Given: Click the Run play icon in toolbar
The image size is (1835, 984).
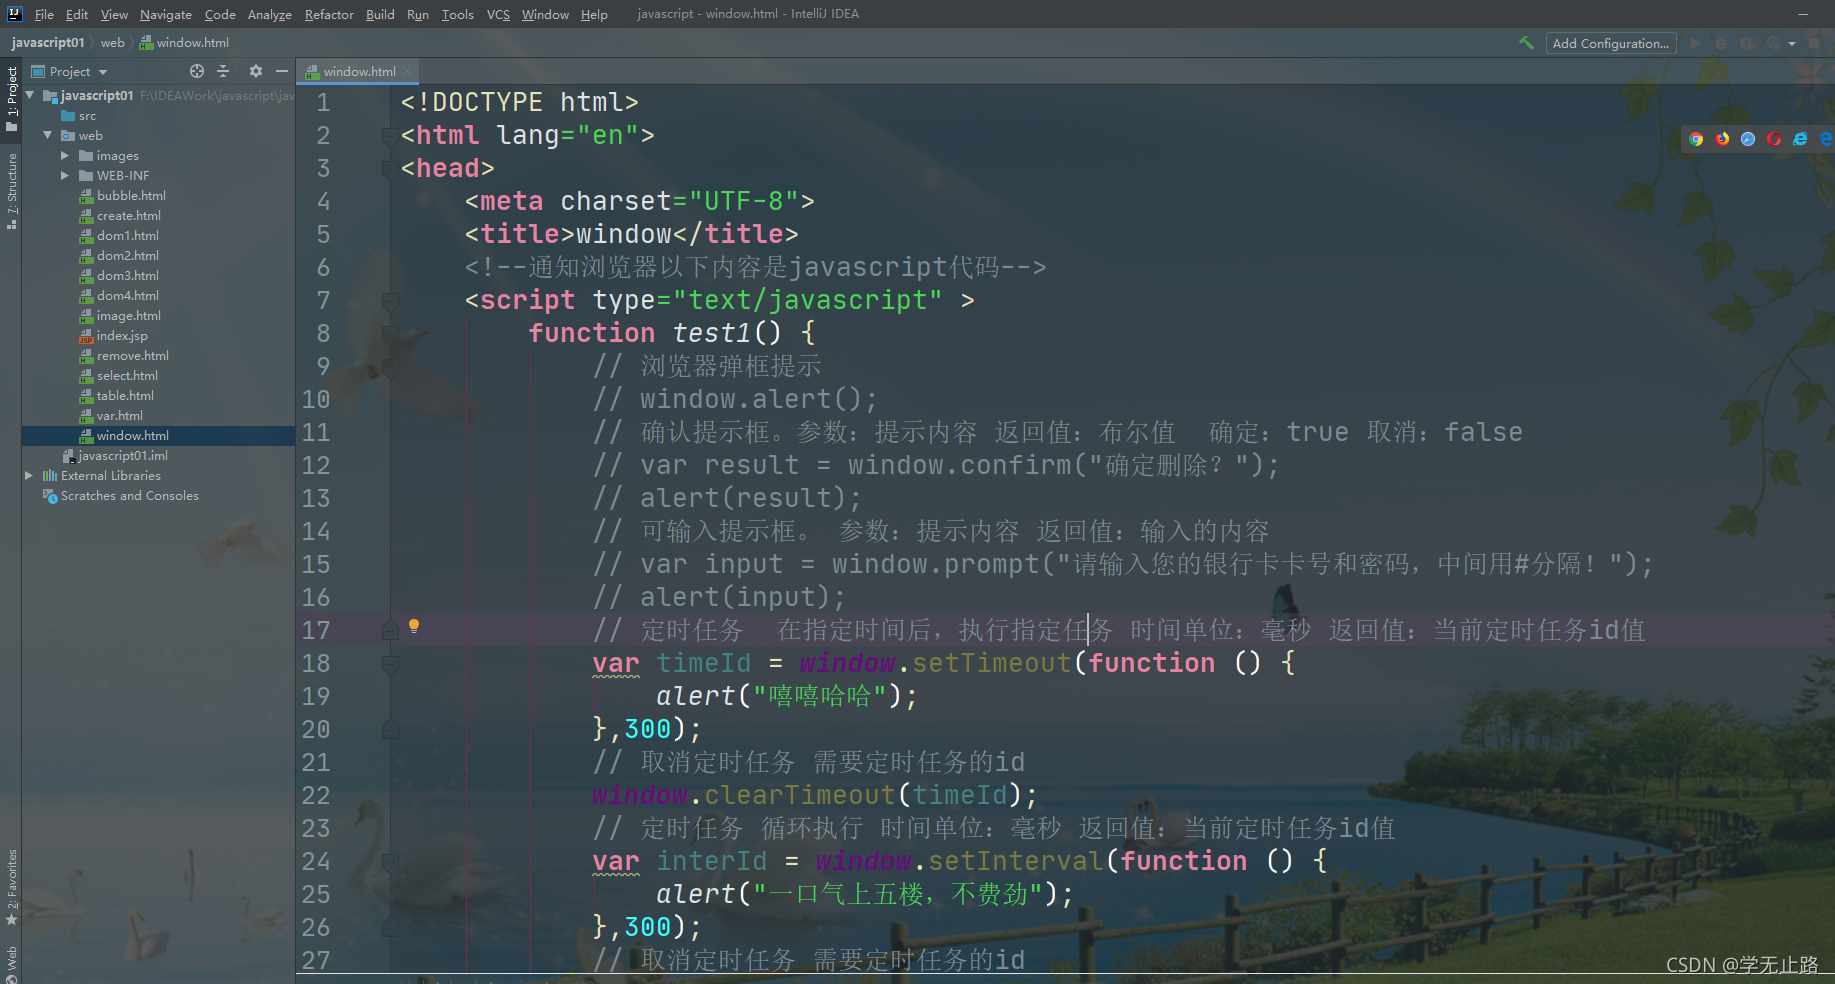Looking at the screenshot, I should (1695, 43).
